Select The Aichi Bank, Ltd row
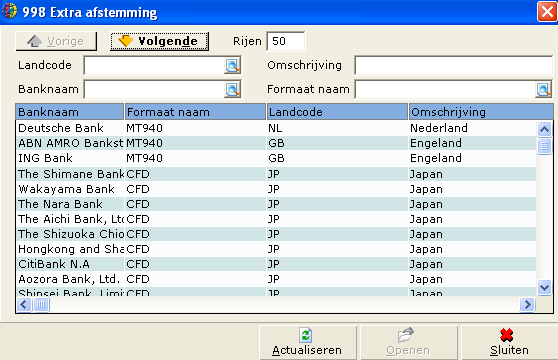Screen dimensions: 558x360 [276, 219]
